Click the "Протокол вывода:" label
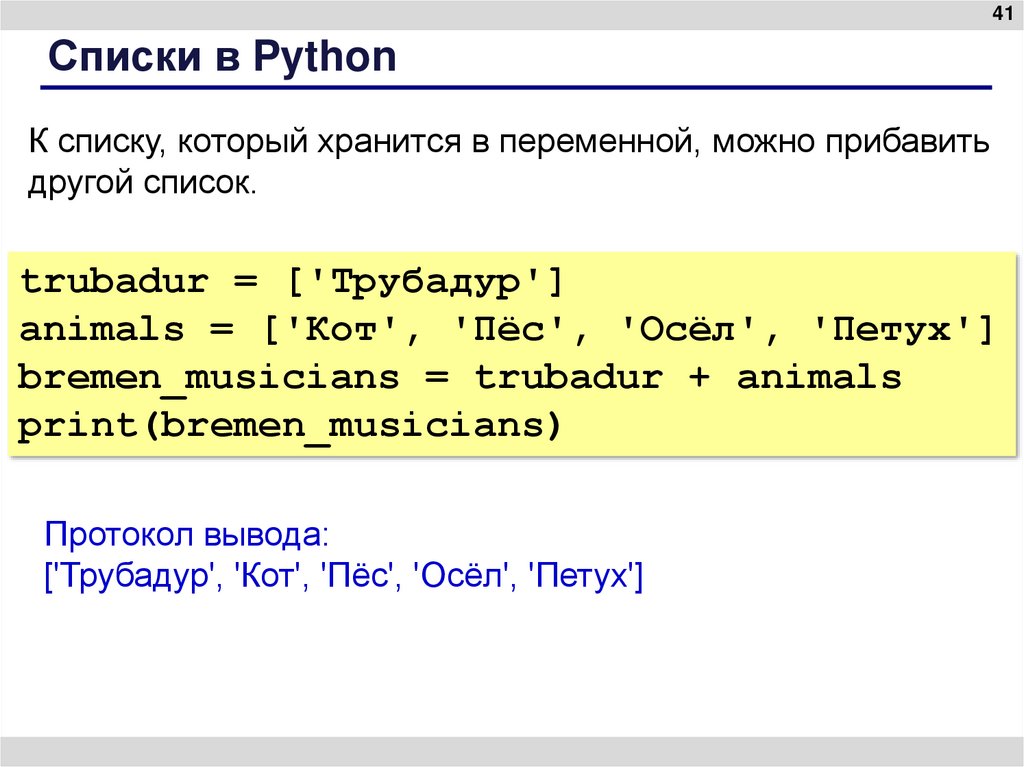The image size is (1024, 767). (x=186, y=535)
